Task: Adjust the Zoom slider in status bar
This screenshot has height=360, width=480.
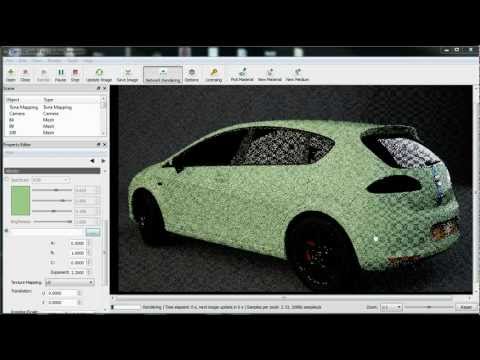Action: coord(429,307)
